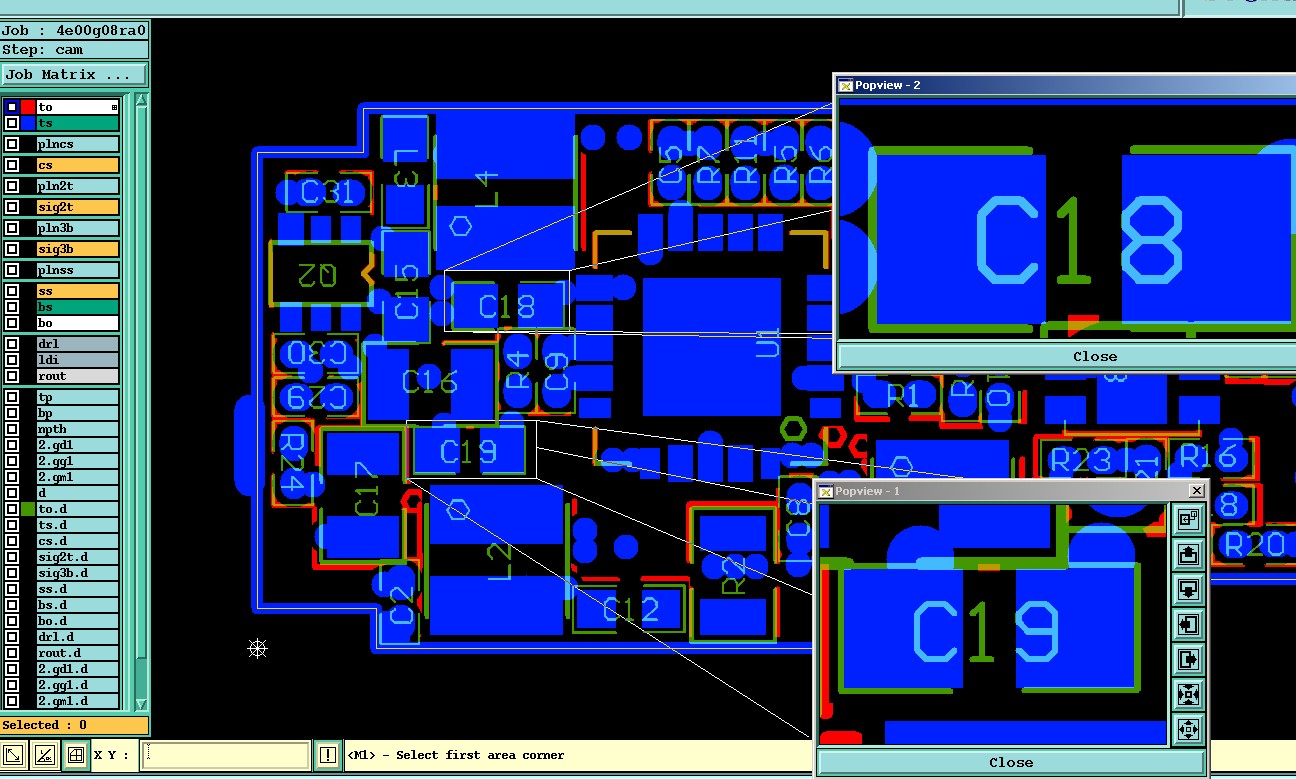The height and width of the screenshot is (779, 1296).
Task: Click the angle snap icon in bottom toolbar
Action: pyautogui.click(x=44, y=755)
